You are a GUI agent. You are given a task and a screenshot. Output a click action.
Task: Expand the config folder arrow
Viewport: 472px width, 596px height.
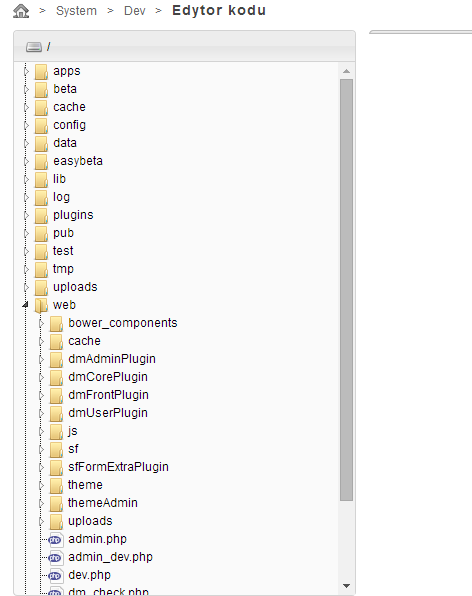point(26,125)
